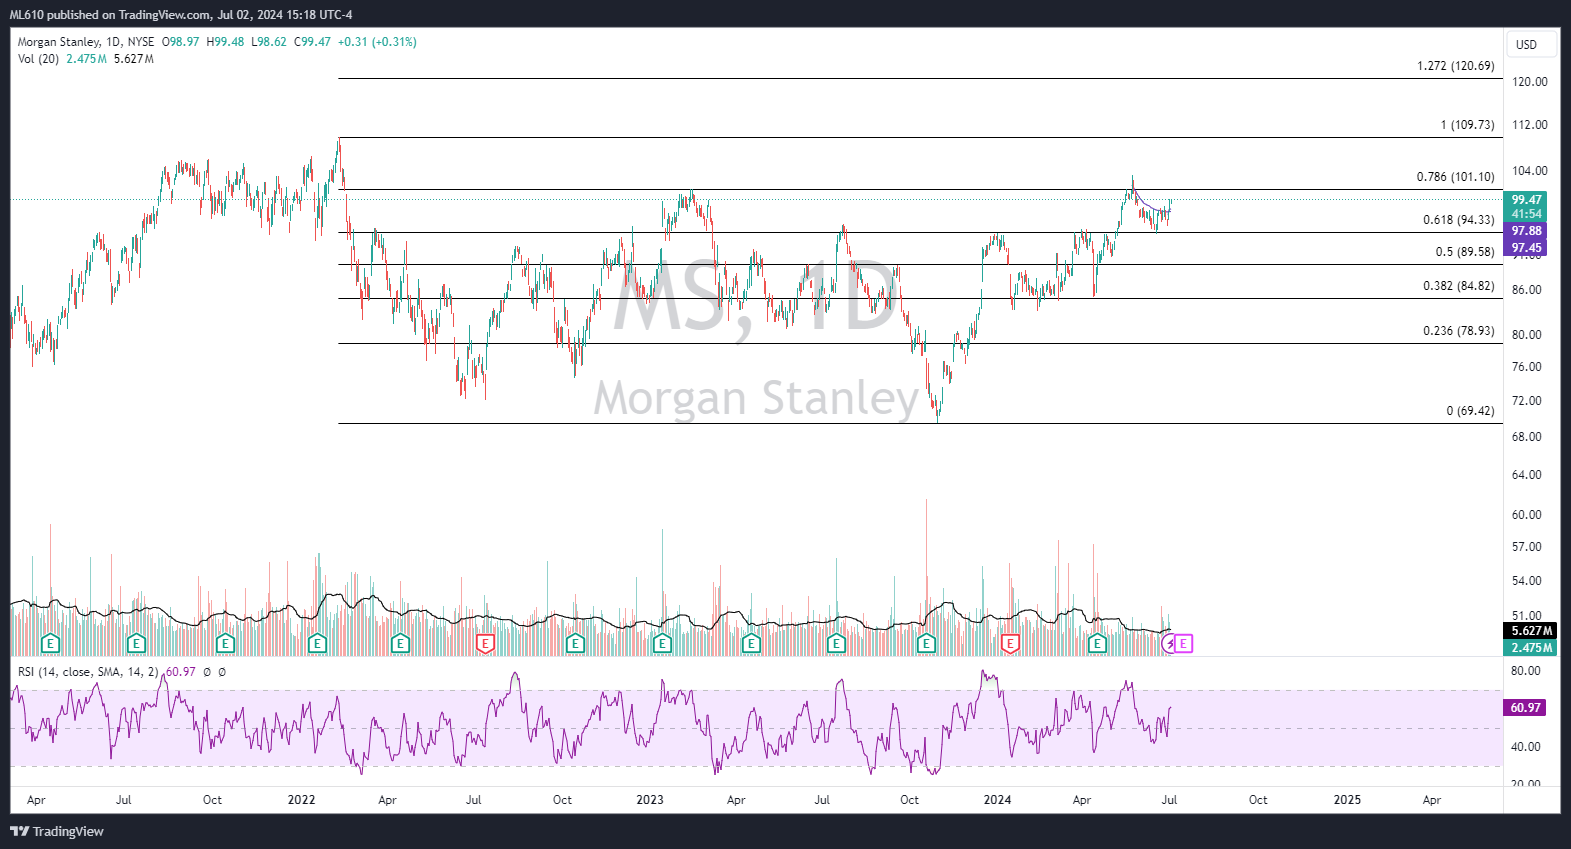The height and width of the screenshot is (849, 1571).
Task: Open the USD currency selector
Action: [x=1531, y=44]
